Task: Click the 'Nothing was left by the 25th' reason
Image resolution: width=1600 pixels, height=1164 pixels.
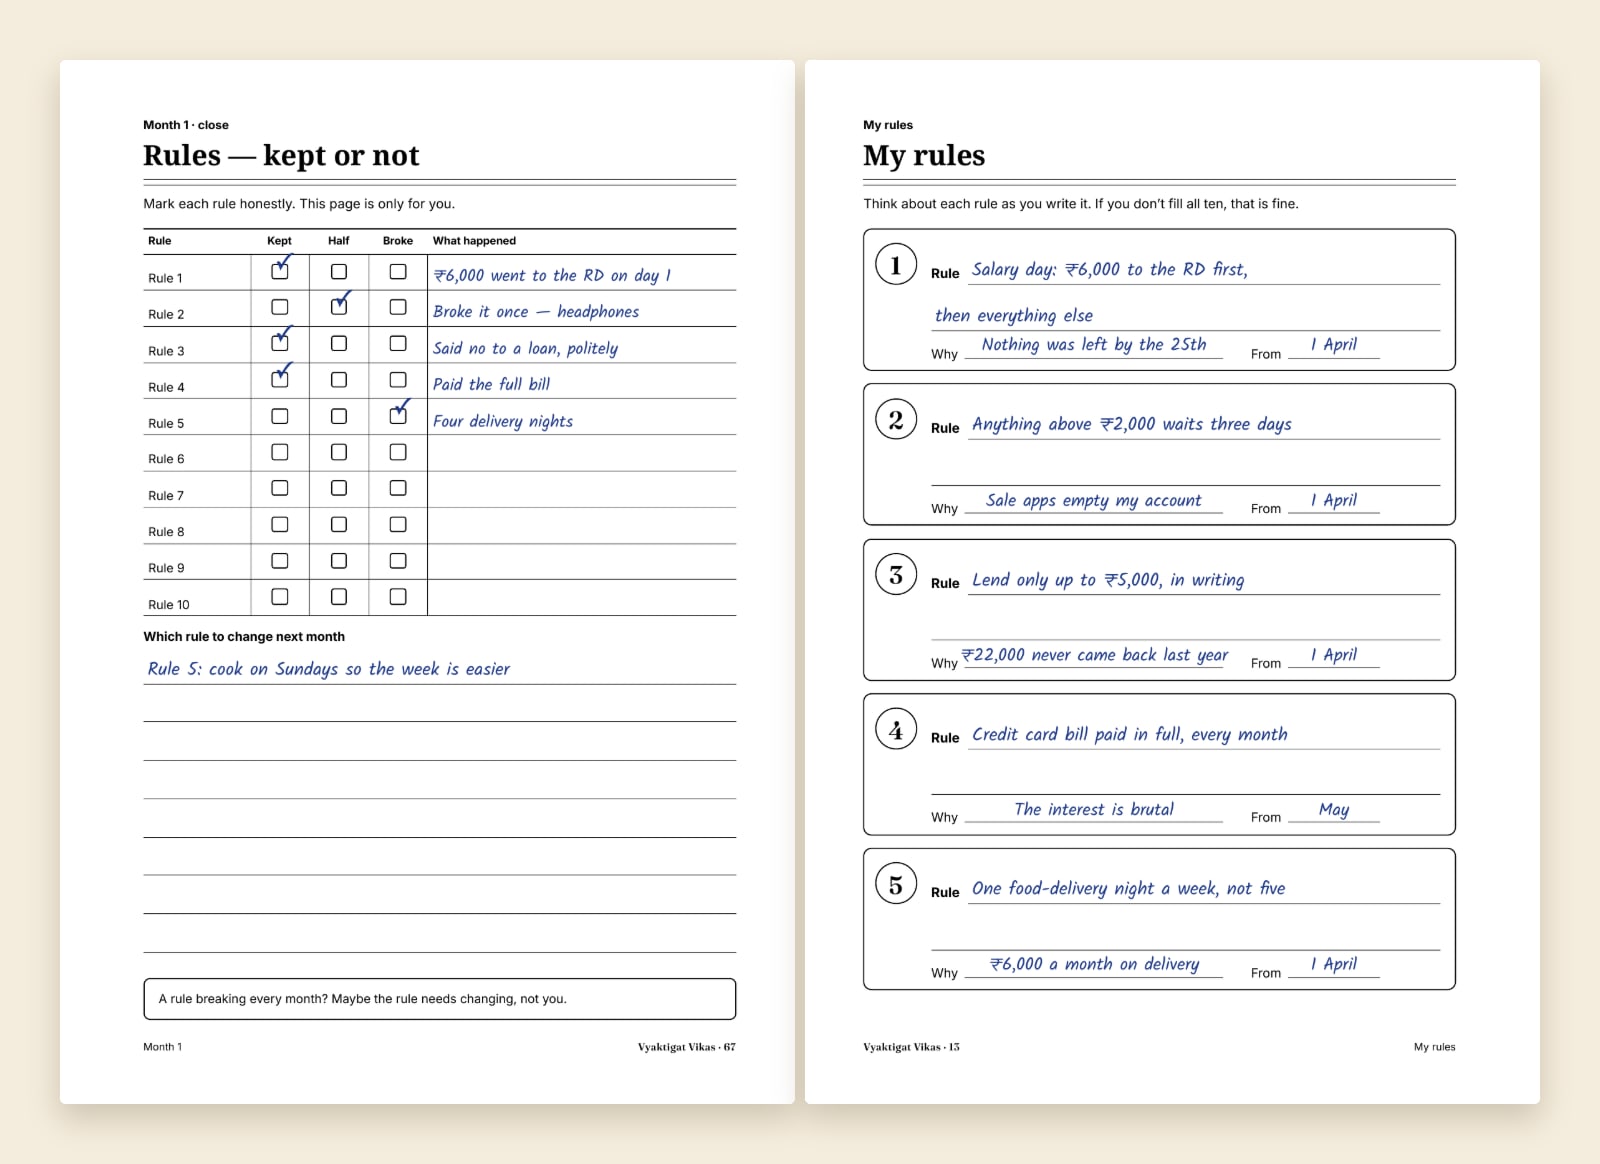Action: 1094,344
